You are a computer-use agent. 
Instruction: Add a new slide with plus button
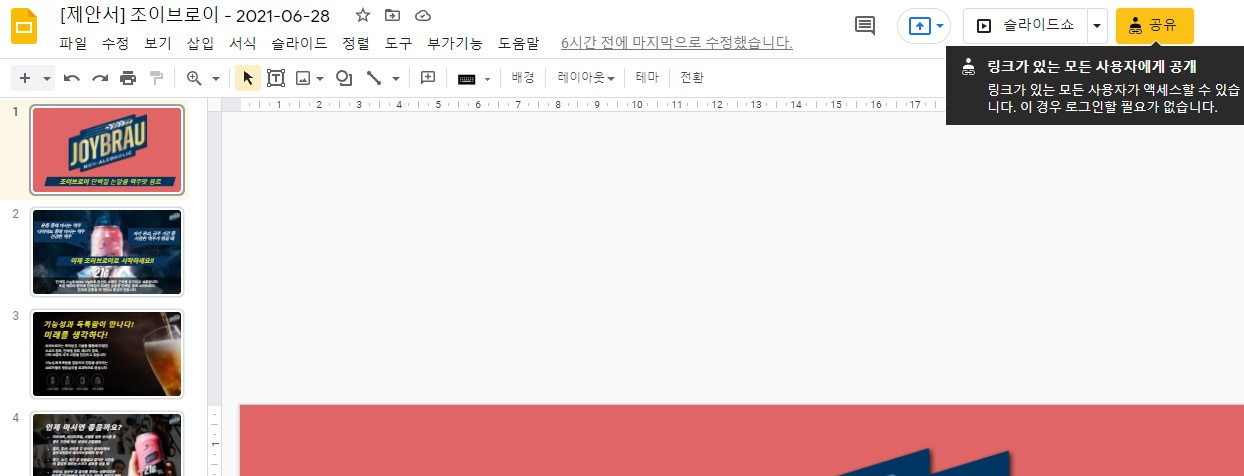click(x=25, y=77)
